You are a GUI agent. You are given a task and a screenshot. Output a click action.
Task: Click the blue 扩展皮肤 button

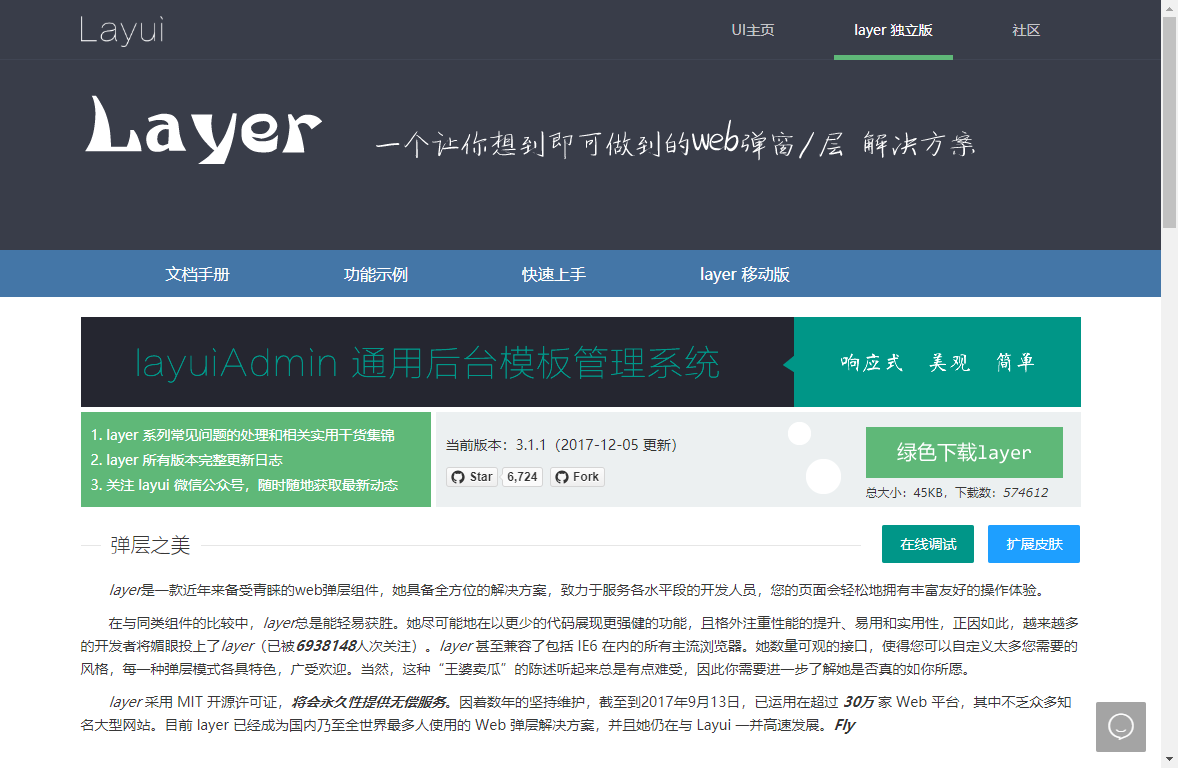click(1034, 544)
